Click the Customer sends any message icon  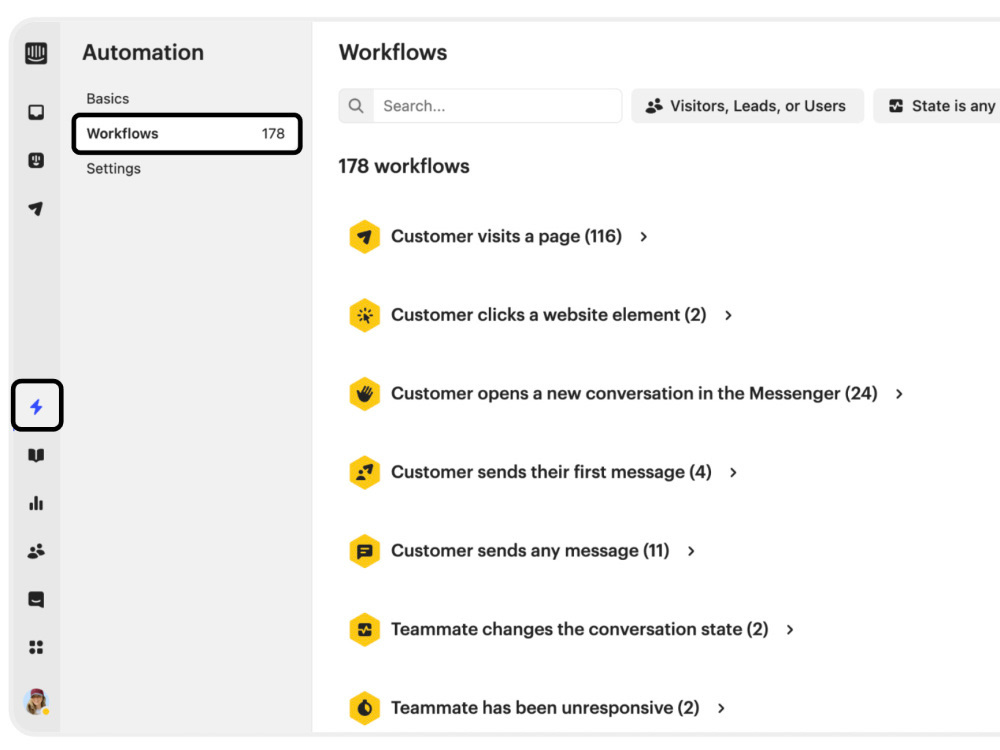click(x=365, y=550)
